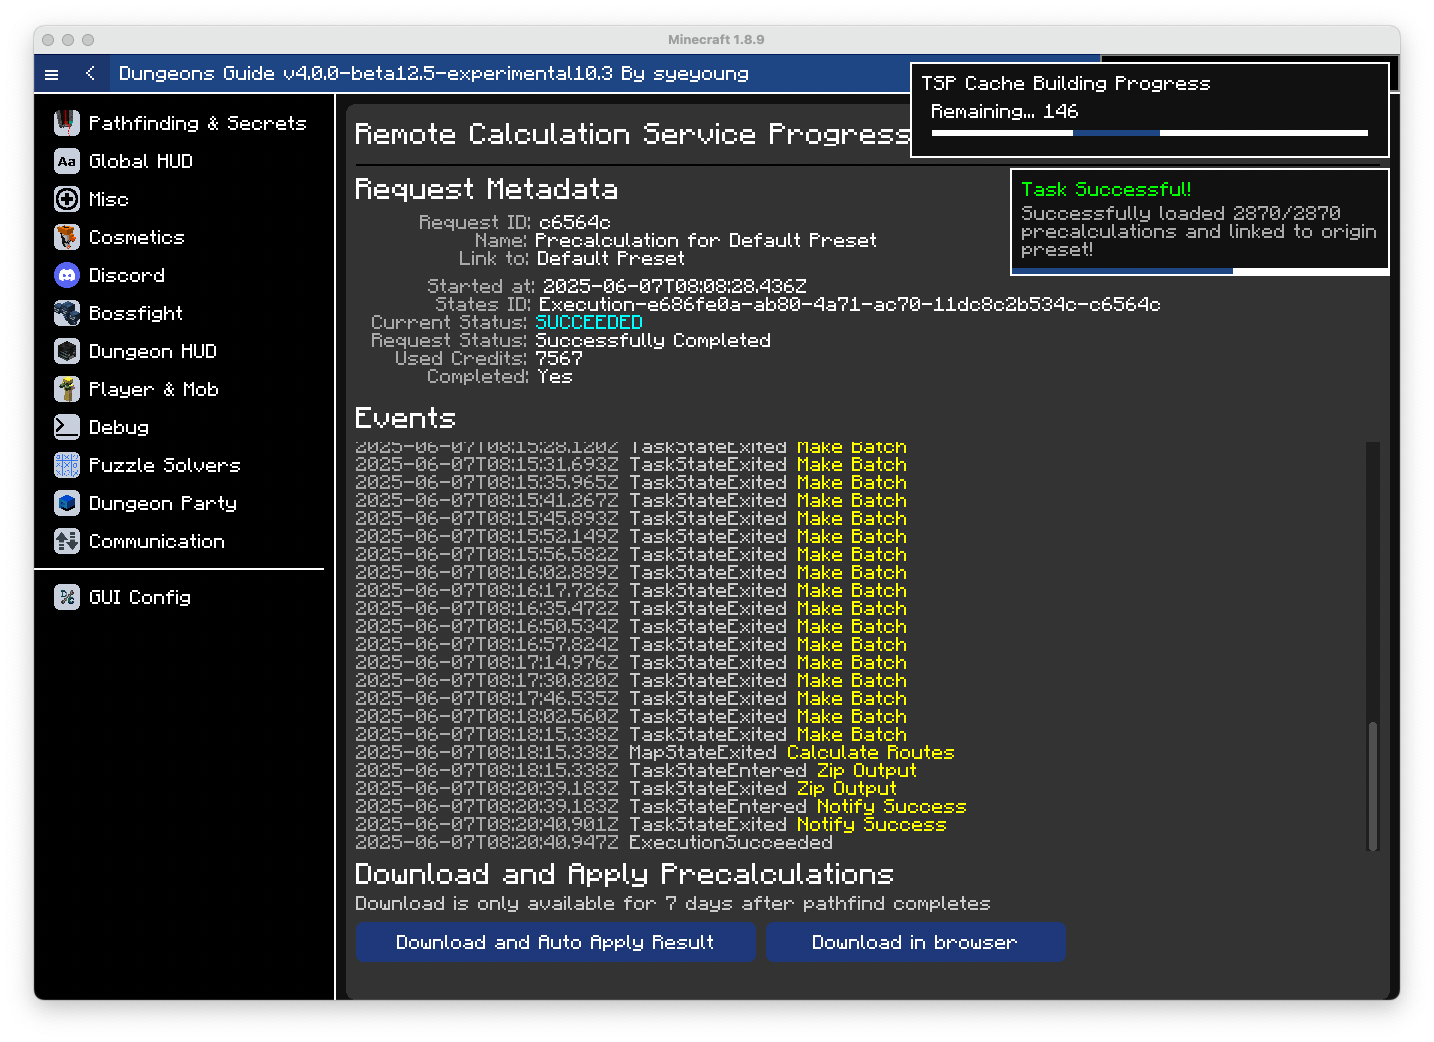1434x1042 pixels.
Task: Go back with the arrow chevron
Action: [91, 74]
